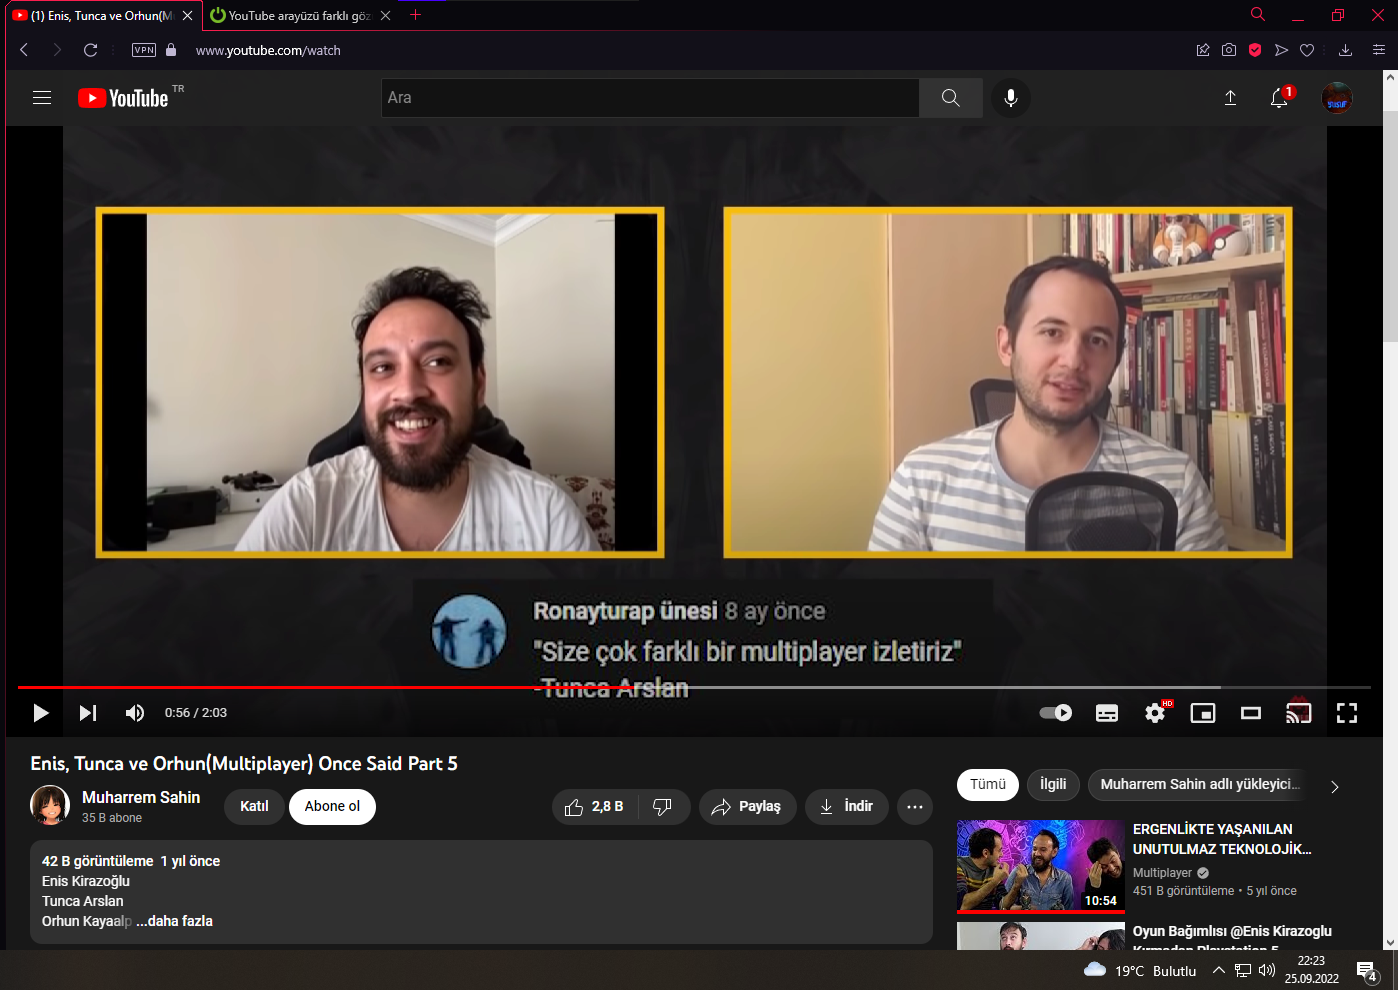Close the YouTube arayüzü farklı tab
The image size is (1398, 990).
tap(385, 16)
